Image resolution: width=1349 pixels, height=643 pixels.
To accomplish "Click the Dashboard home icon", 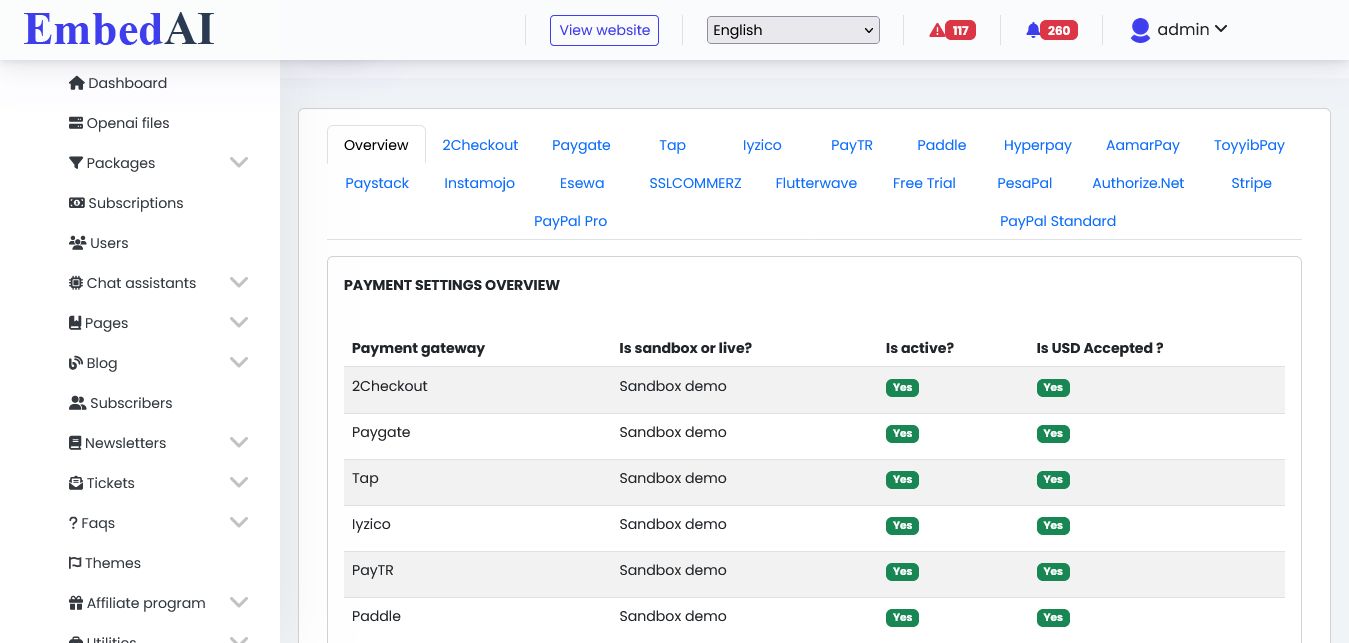I will tap(76, 83).
